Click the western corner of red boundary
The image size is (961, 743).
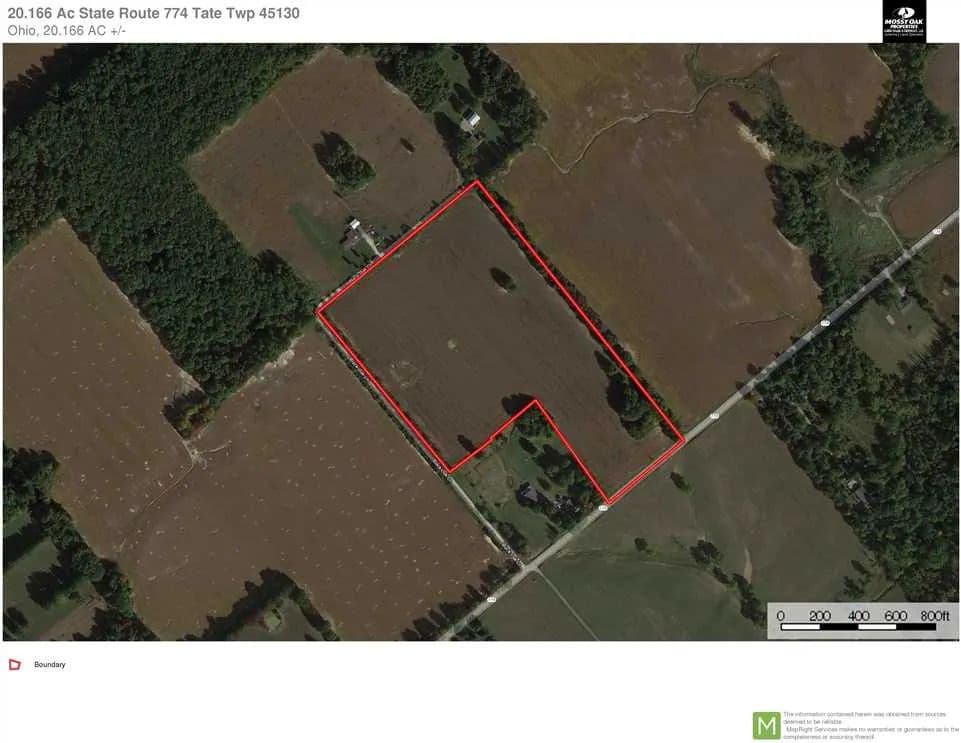[x=318, y=312]
